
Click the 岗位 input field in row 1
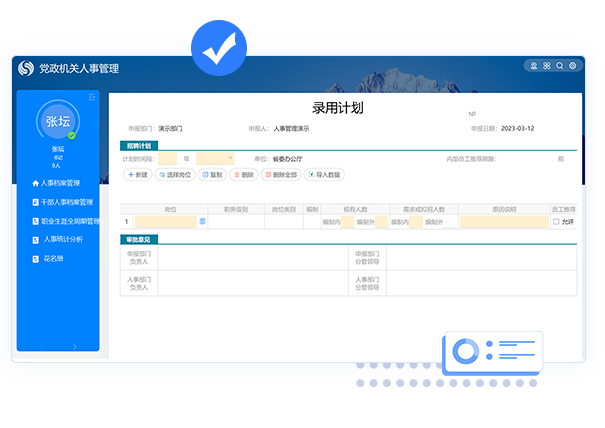point(166,222)
